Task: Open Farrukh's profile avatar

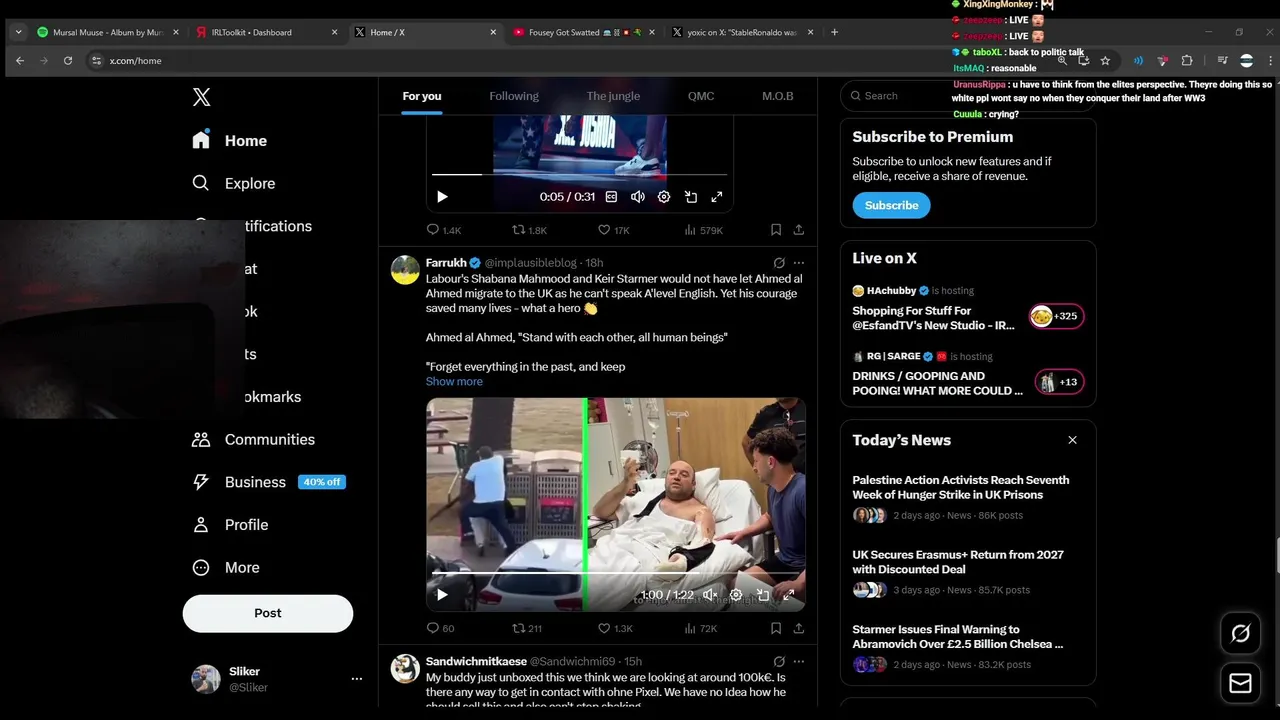Action: (x=405, y=270)
